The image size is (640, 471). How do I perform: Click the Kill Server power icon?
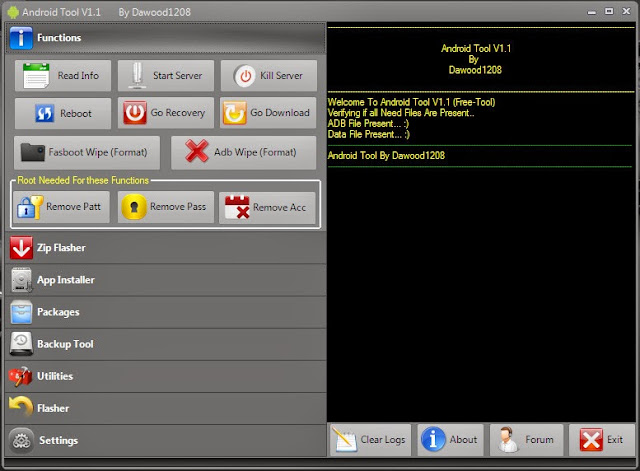245,76
